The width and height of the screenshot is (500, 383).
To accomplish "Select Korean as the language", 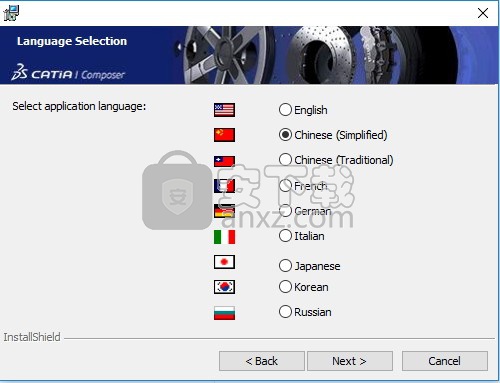I will pos(285,287).
